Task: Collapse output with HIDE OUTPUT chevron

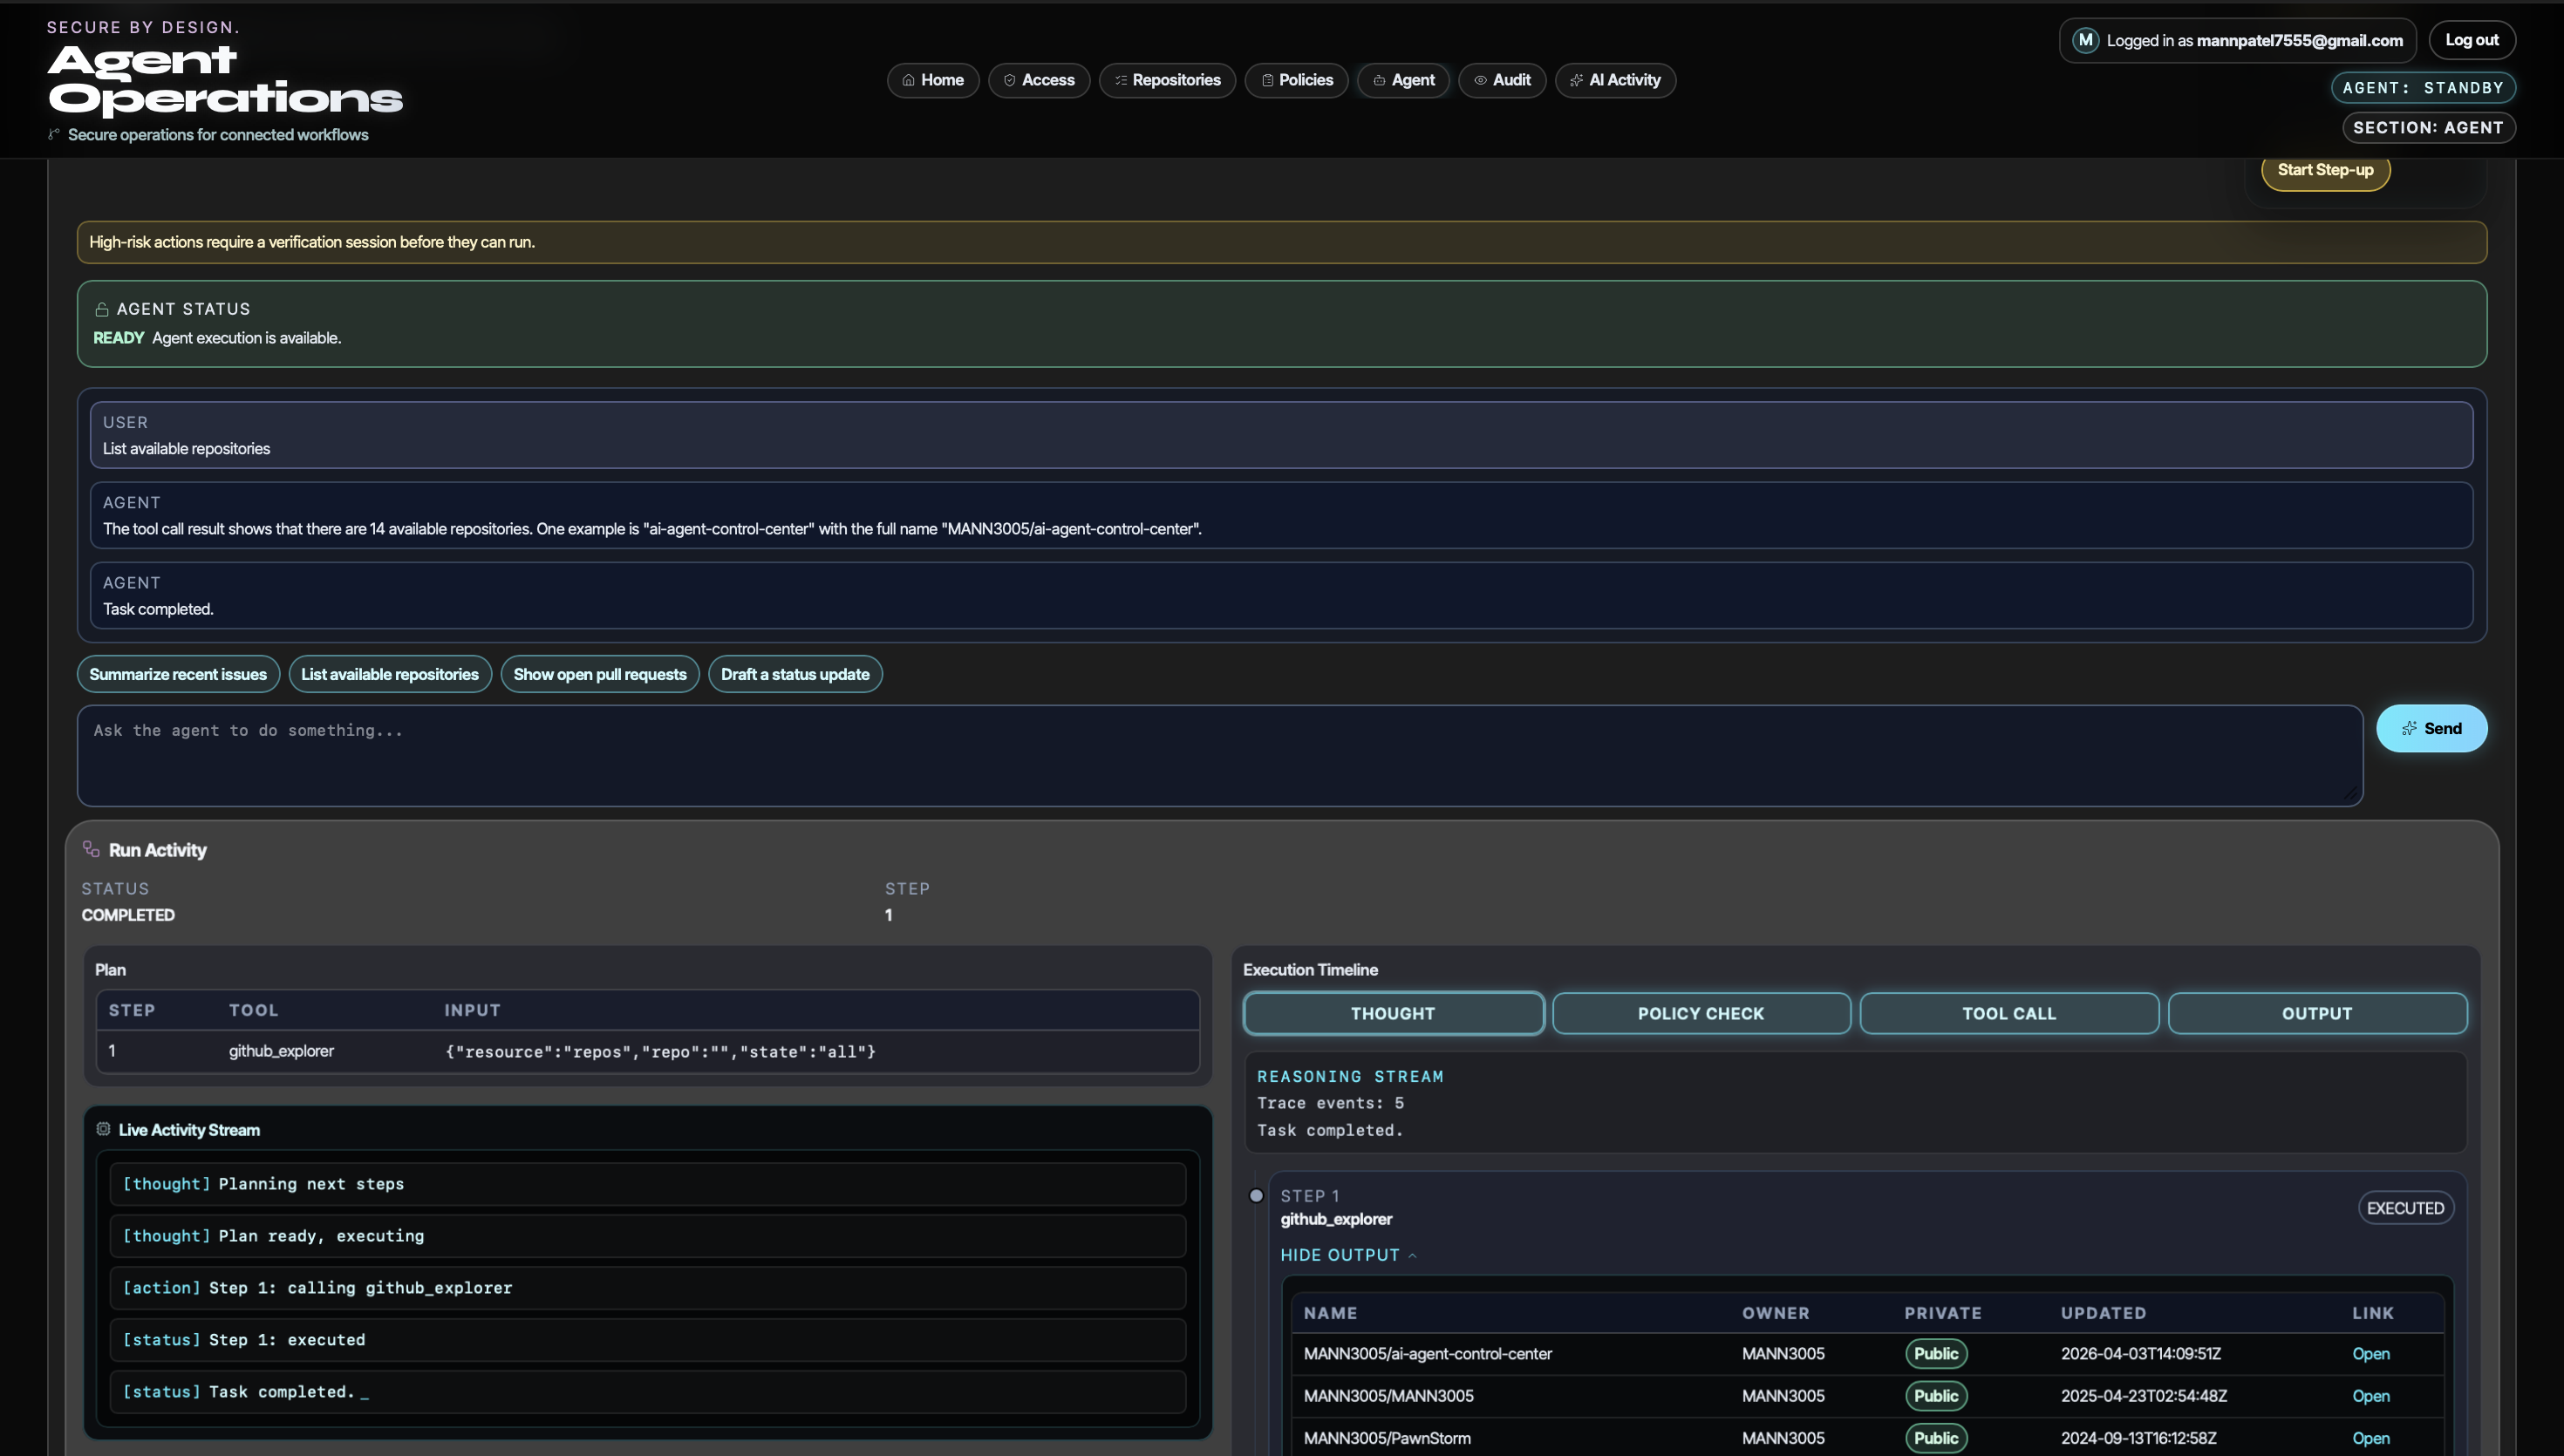Action: pos(1412,1255)
